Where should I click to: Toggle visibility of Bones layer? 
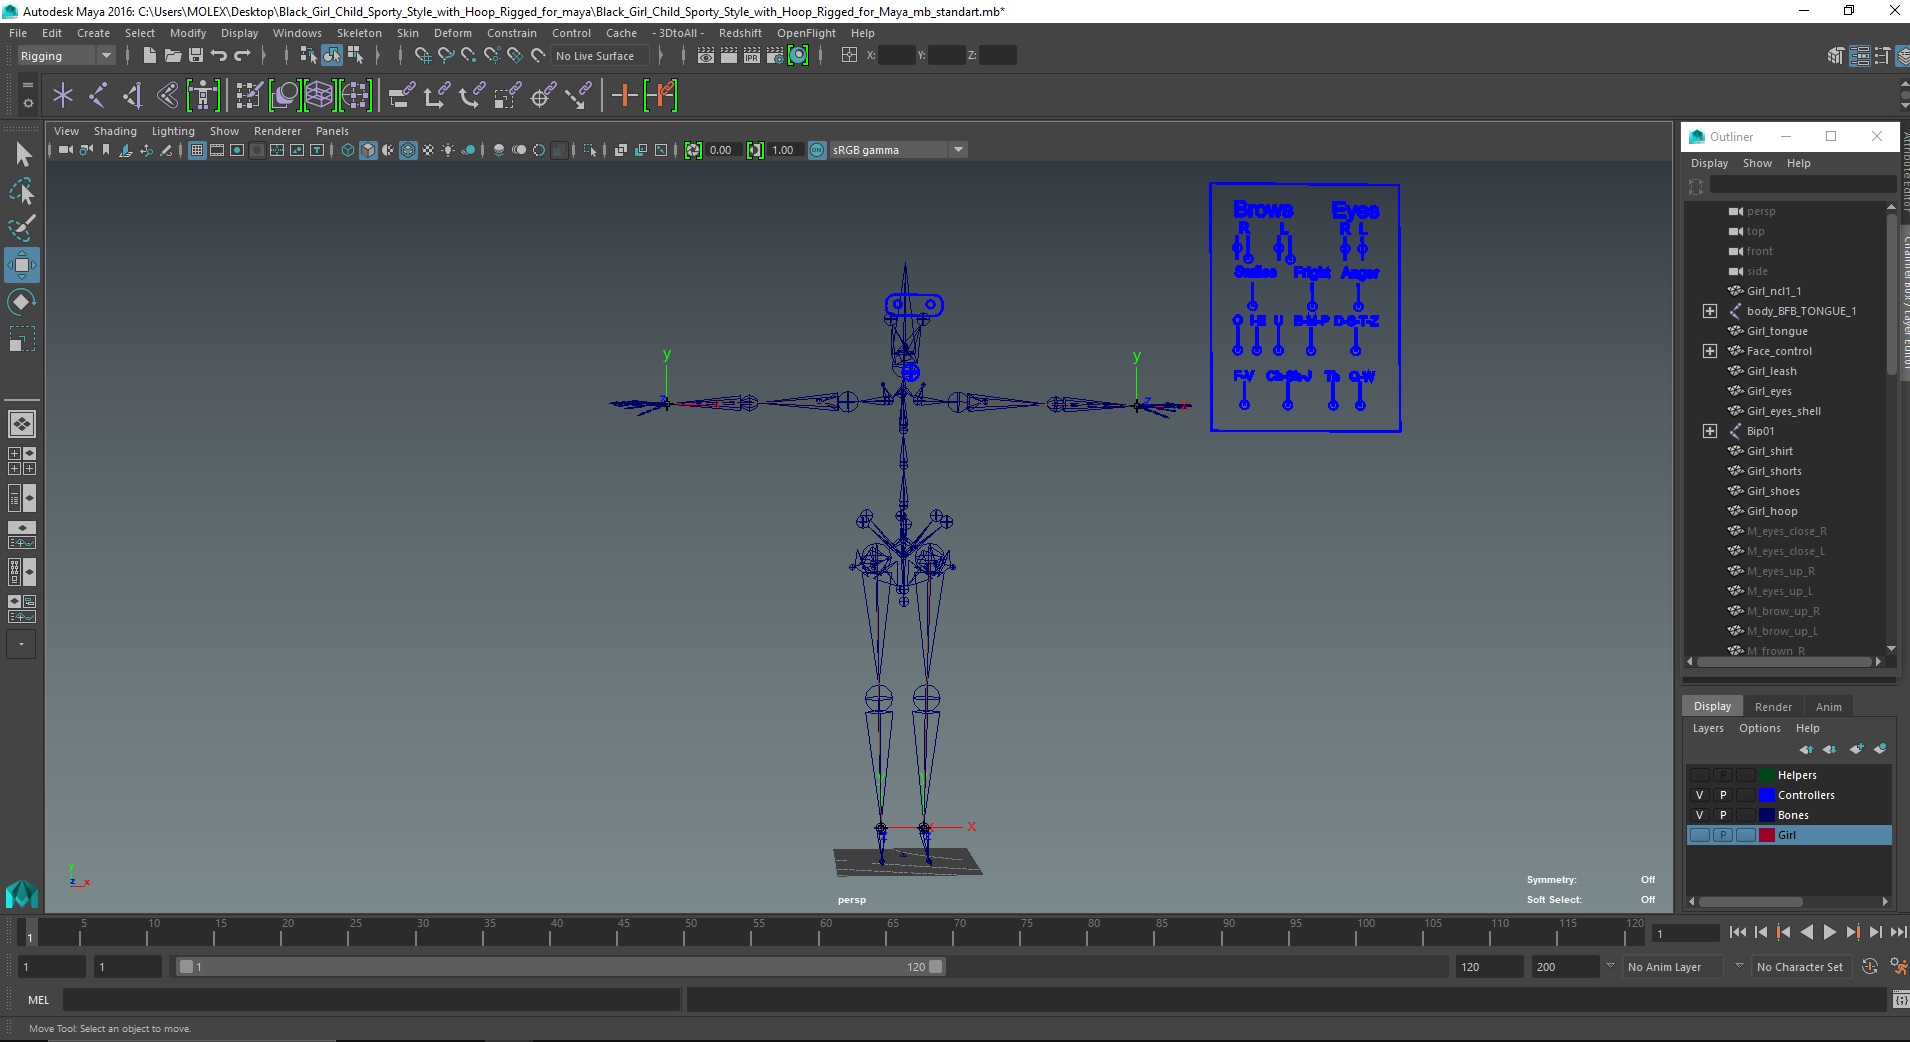pyautogui.click(x=1699, y=815)
